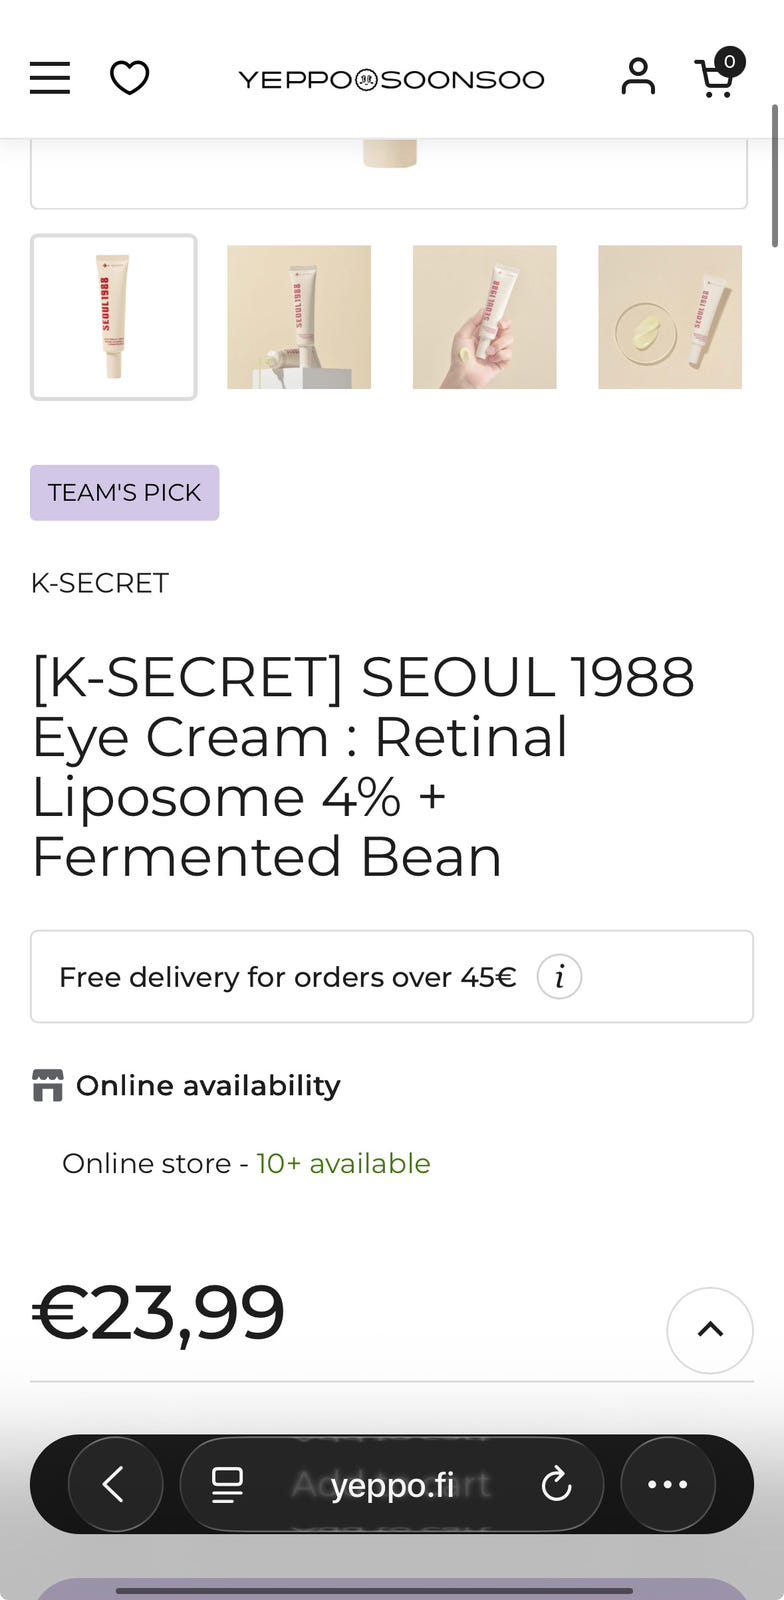Viewport: 784px width, 1600px height.
Task: Open the hamburger navigation menu
Action: [50, 78]
